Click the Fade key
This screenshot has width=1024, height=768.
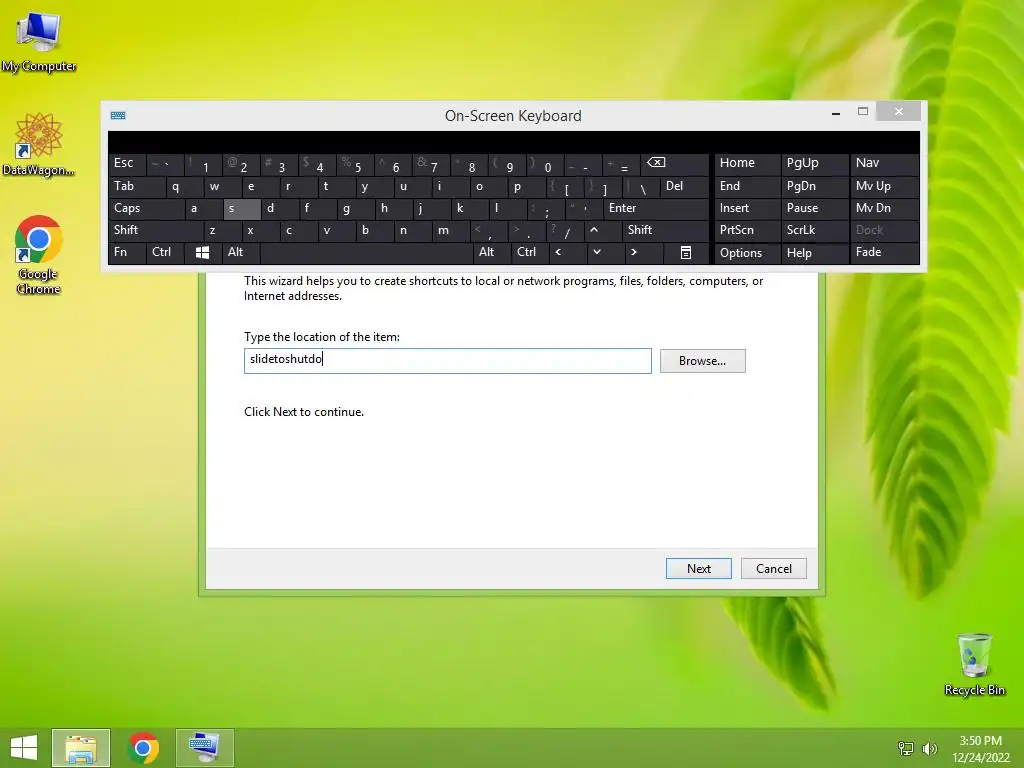coord(884,253)
